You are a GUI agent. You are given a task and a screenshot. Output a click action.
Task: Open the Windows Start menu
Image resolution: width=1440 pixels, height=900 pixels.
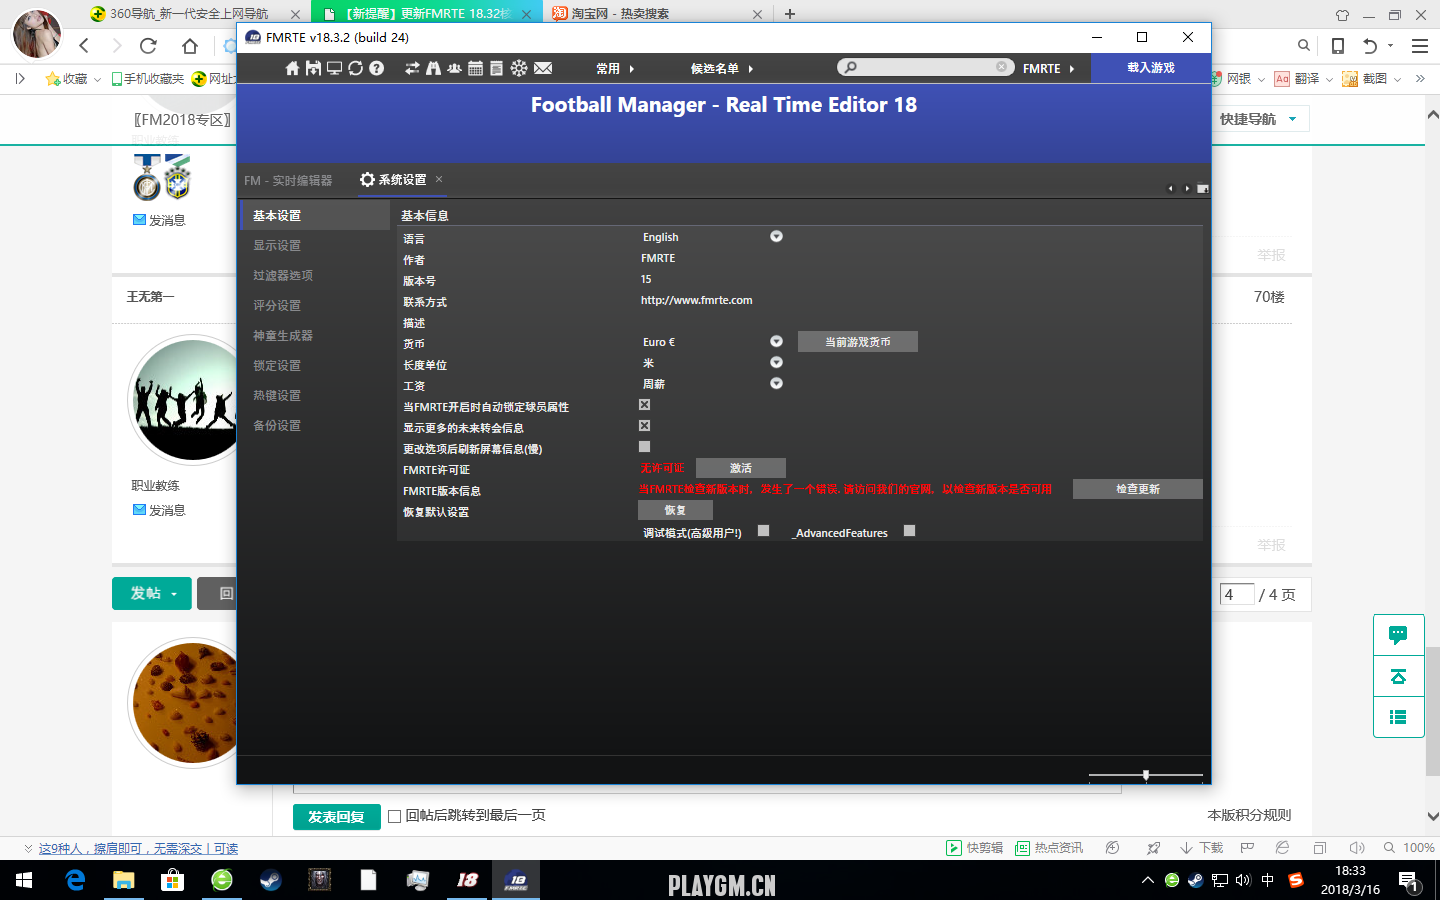pyautogui.click(x=24, y=880)
